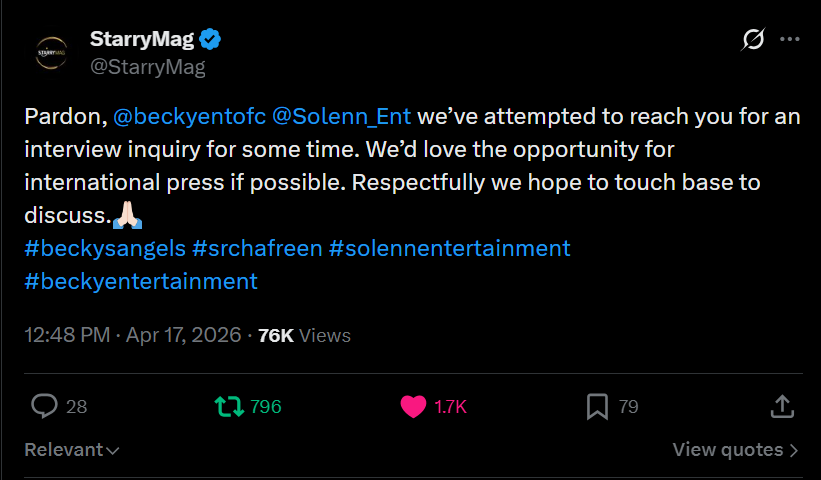Image resolution: width=821 pixels, height=480 pixels.
Task: Click the StarryMag display name
Action: click(142, 39)
